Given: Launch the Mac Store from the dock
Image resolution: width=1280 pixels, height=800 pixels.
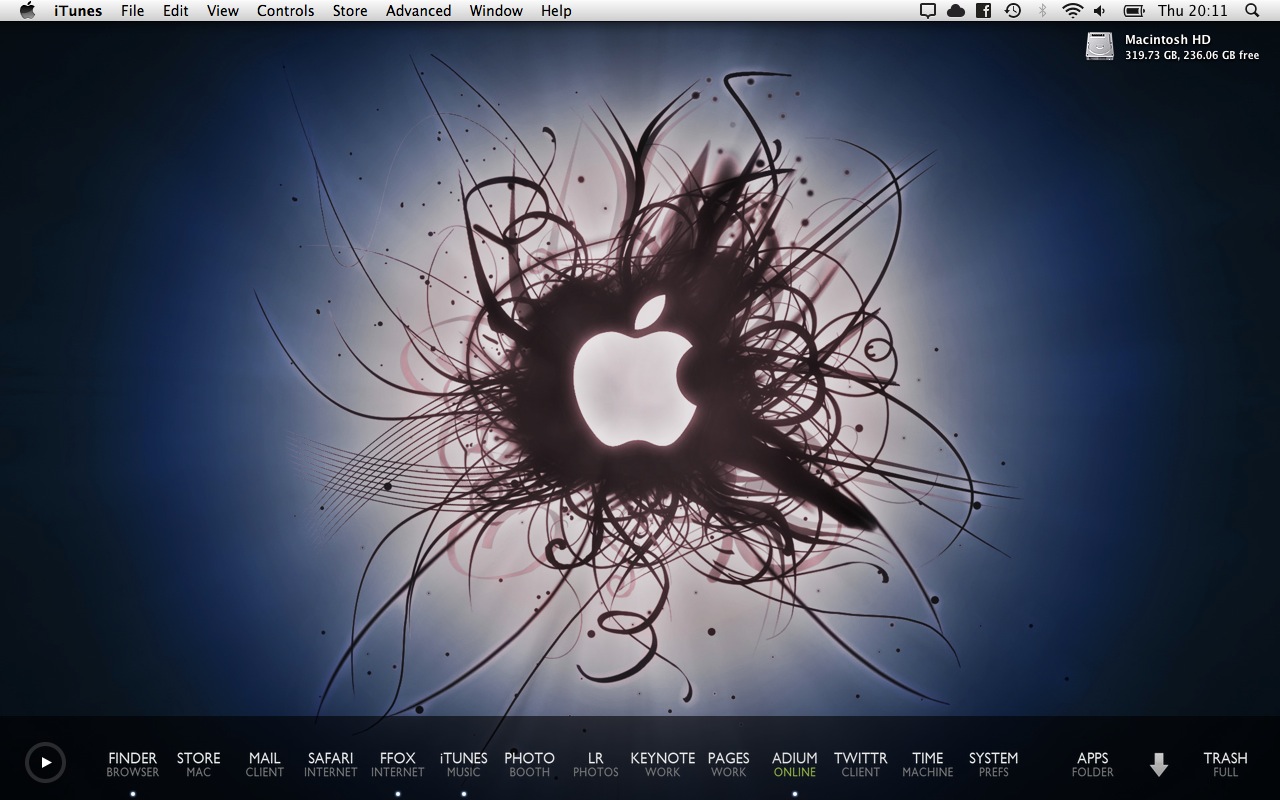Looking at the screenshot, I should click(198, 765).
